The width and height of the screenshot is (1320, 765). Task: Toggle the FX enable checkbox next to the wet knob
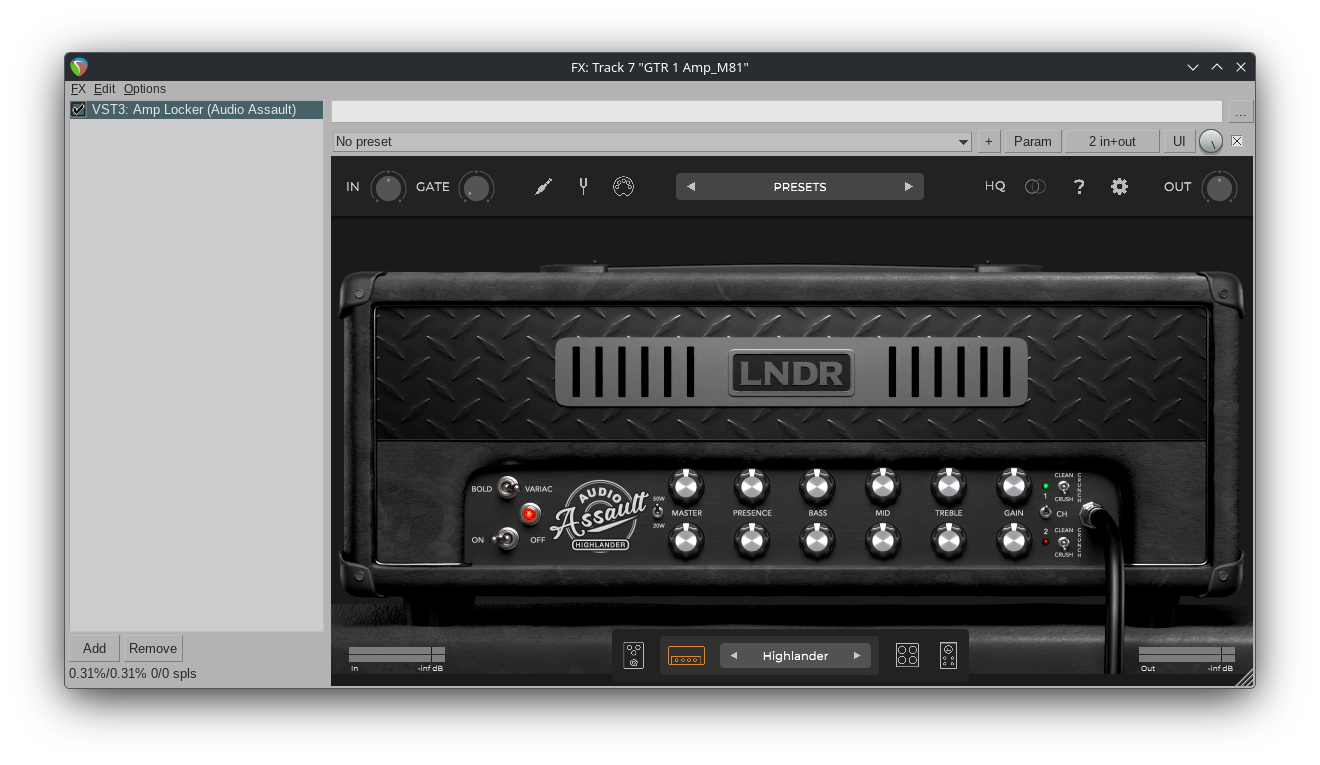(1237, 141)
